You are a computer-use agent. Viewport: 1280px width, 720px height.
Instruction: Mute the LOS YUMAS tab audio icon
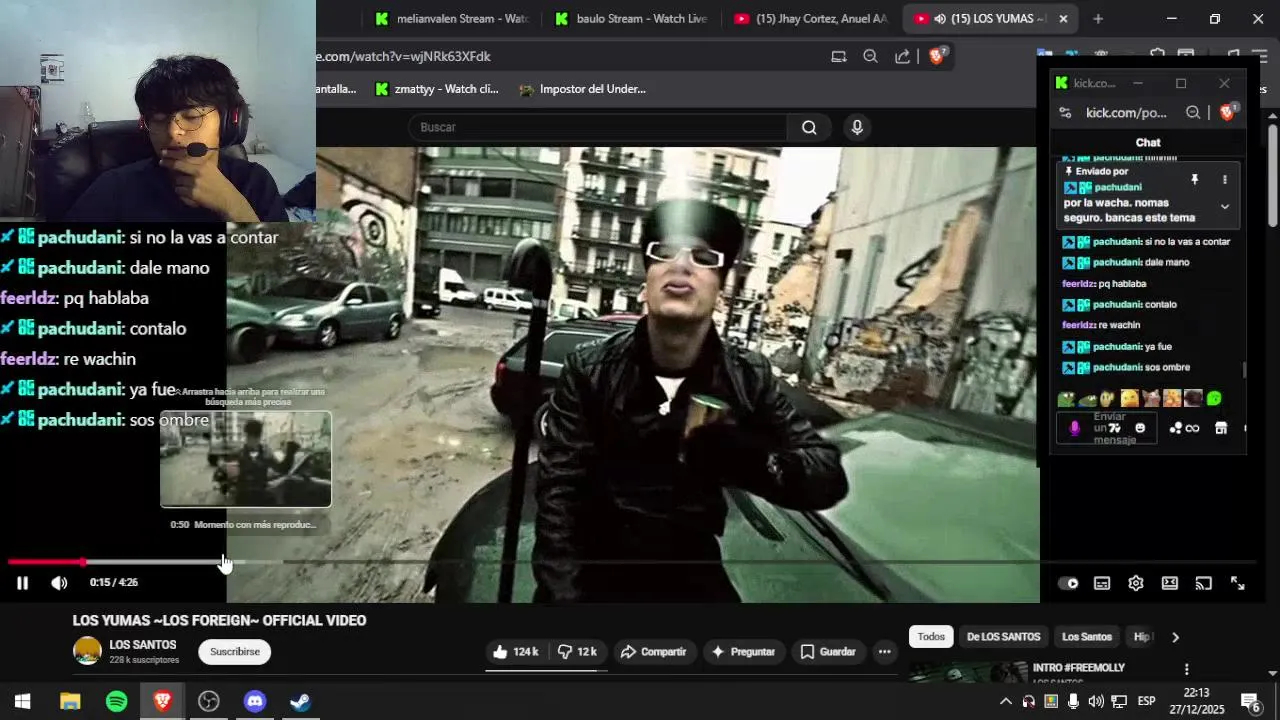[940, 19]
